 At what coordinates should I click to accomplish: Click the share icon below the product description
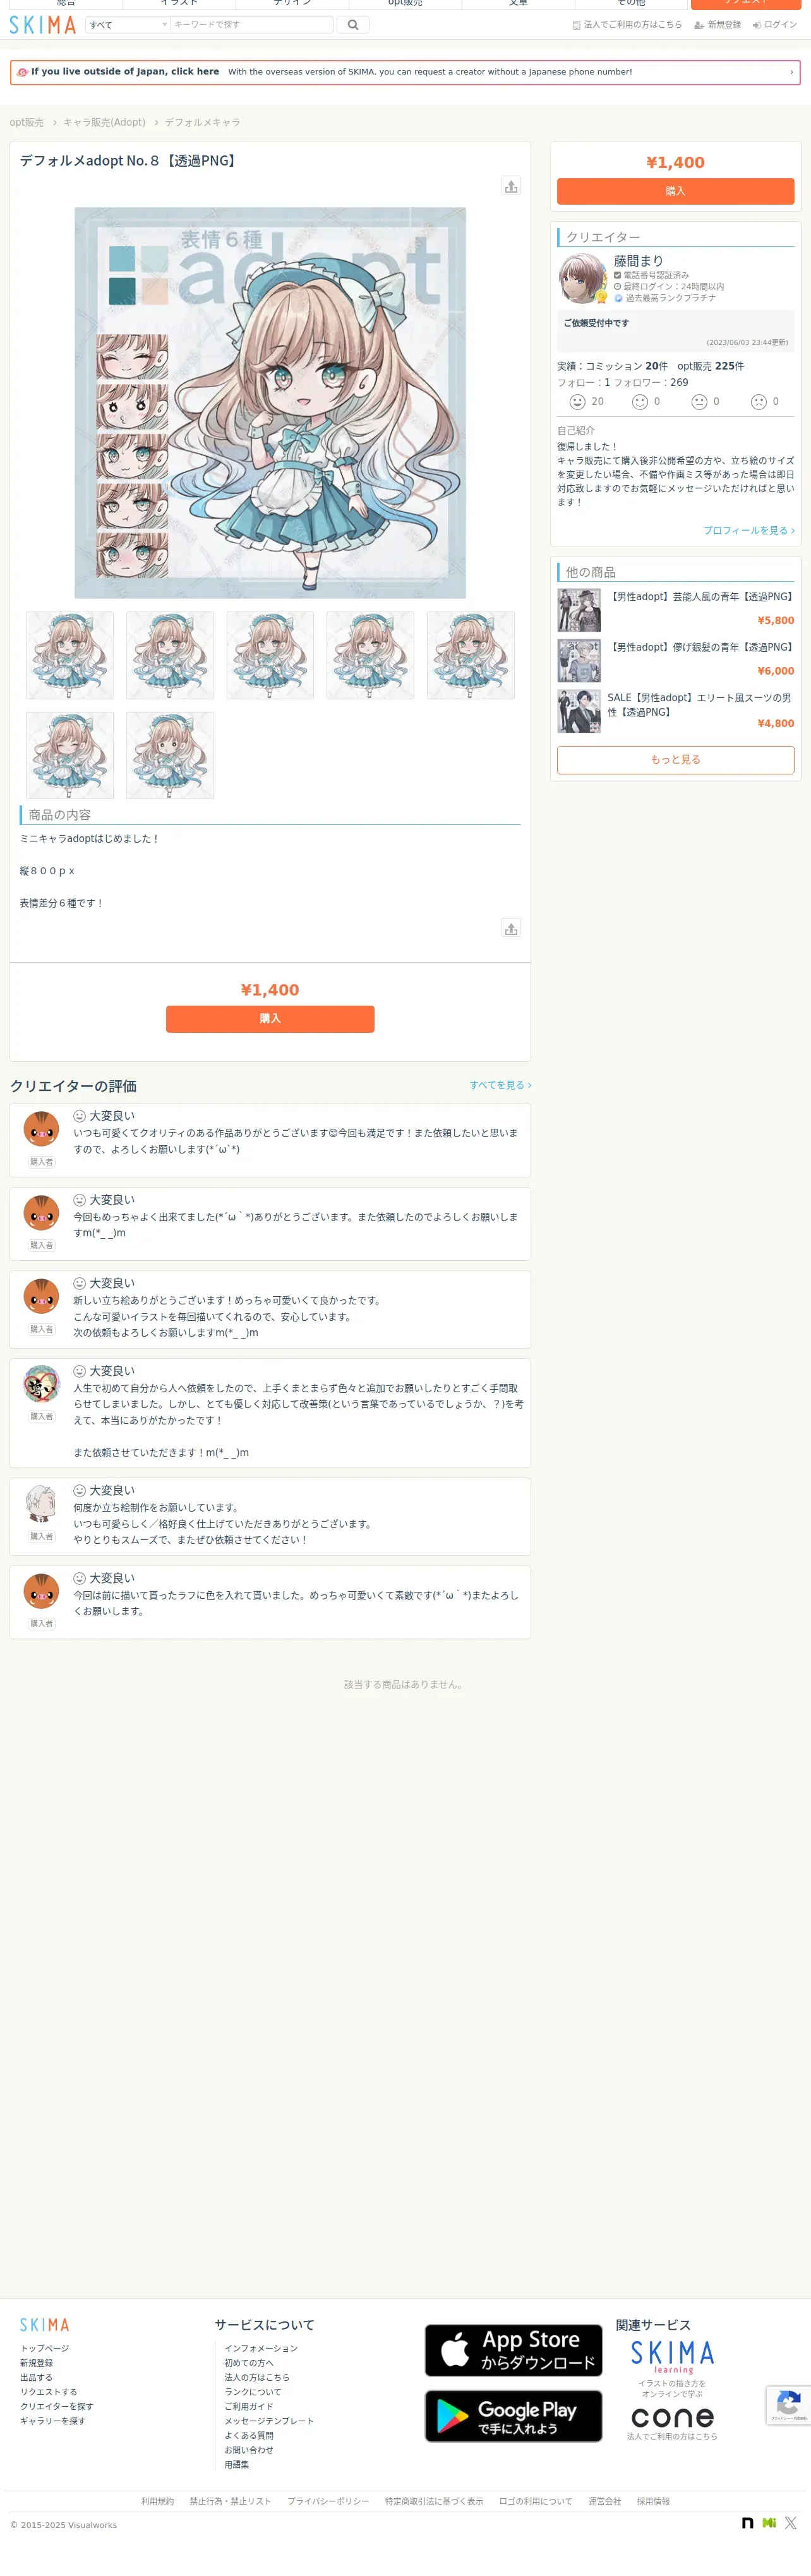click(x=511, y=928)
